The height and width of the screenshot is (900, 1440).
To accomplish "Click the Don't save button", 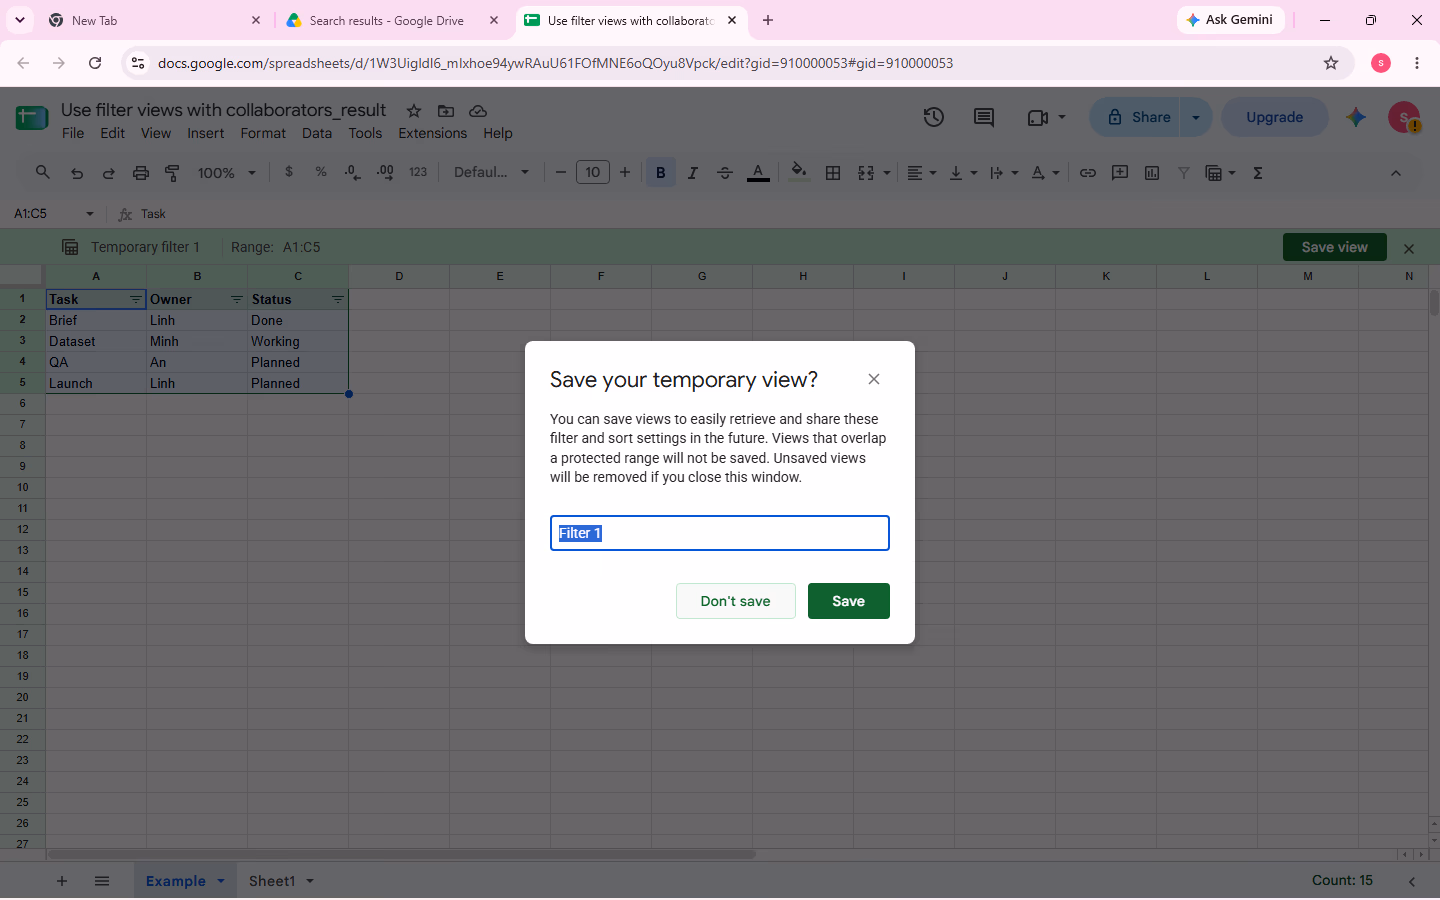I will [735, 601].
